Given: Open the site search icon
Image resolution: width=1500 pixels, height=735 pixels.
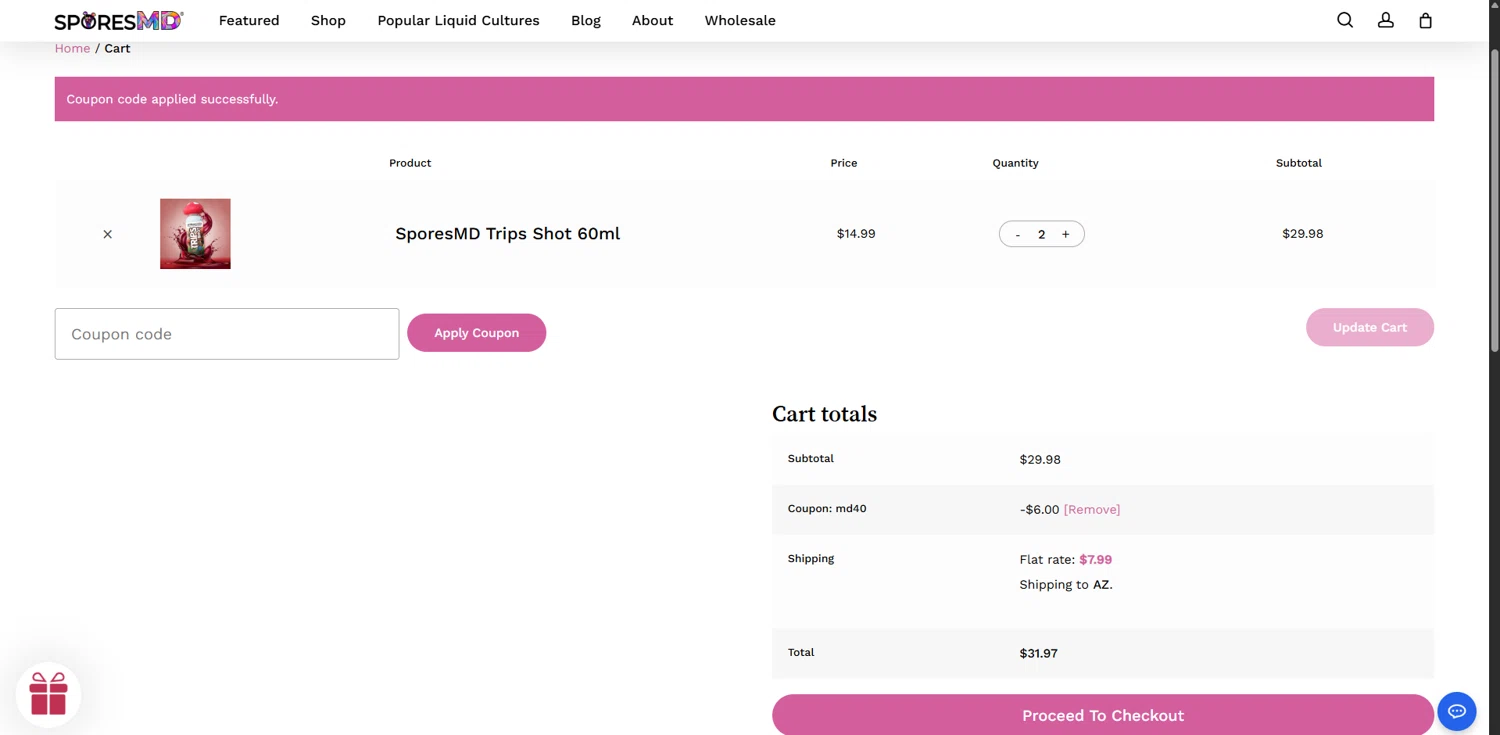Looking at the screenshot, I should coord(1345,20).
